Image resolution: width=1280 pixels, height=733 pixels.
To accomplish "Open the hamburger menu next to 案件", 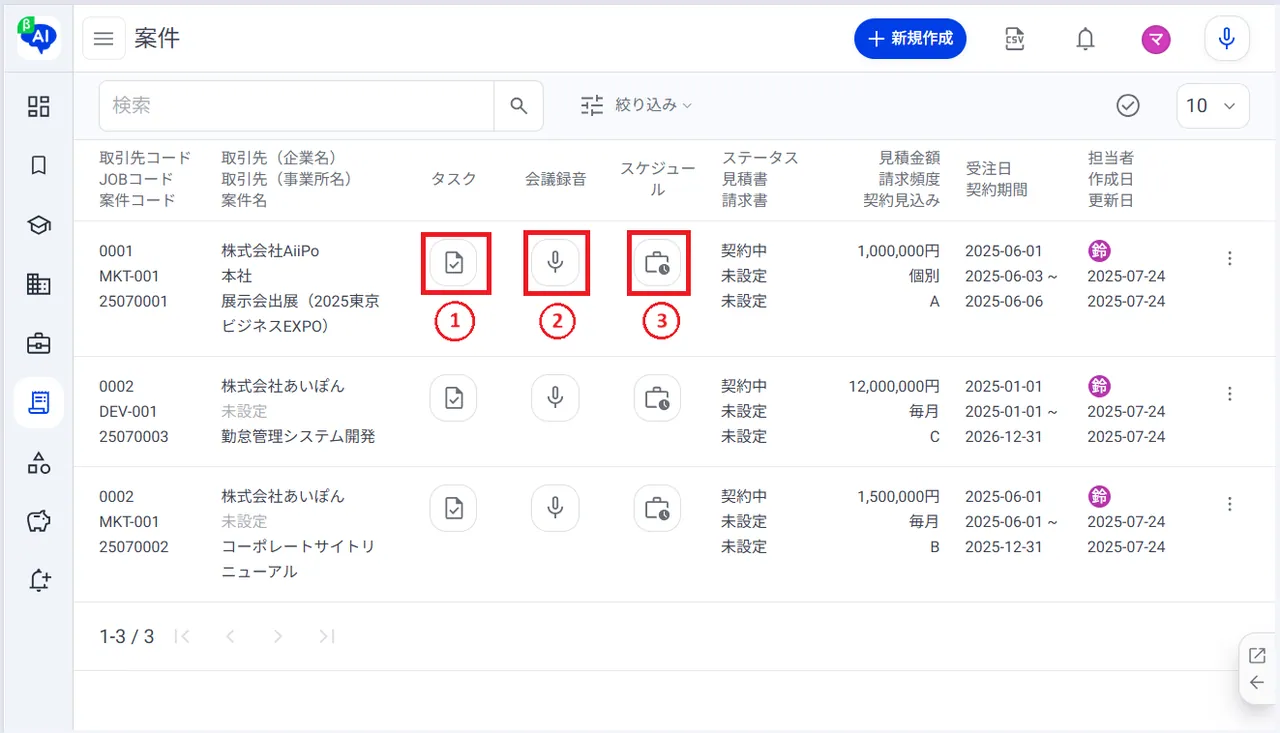I will [104, 39].
